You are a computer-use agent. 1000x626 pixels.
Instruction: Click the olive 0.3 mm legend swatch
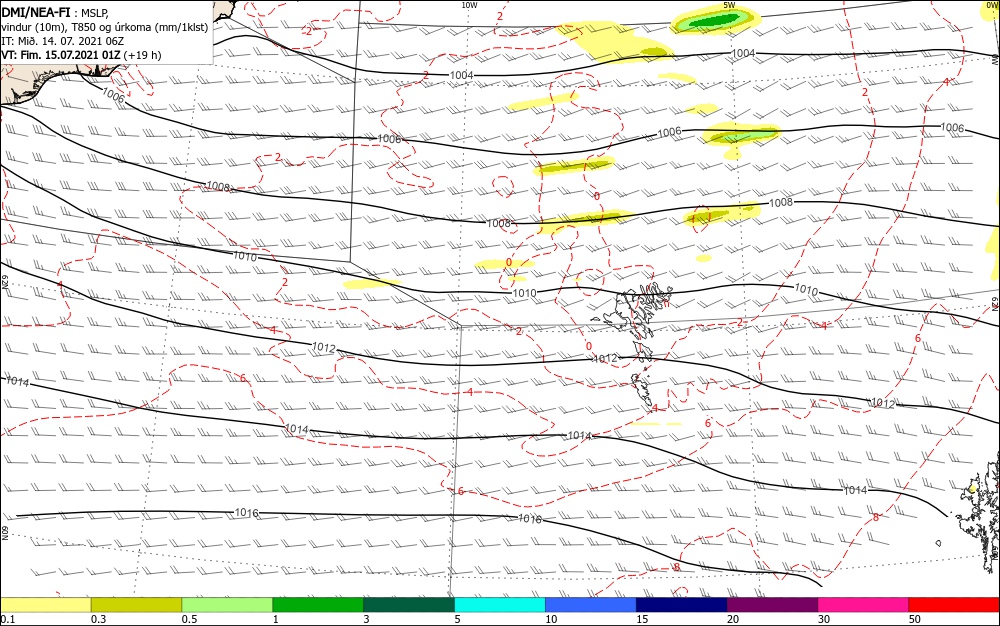tap(136, 605)
